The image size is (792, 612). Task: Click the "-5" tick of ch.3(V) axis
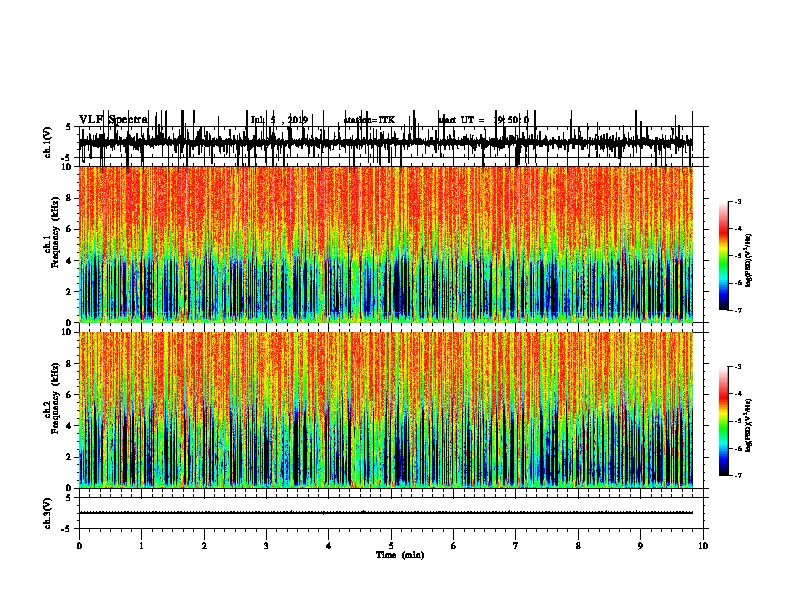click(x=68, y=529)
